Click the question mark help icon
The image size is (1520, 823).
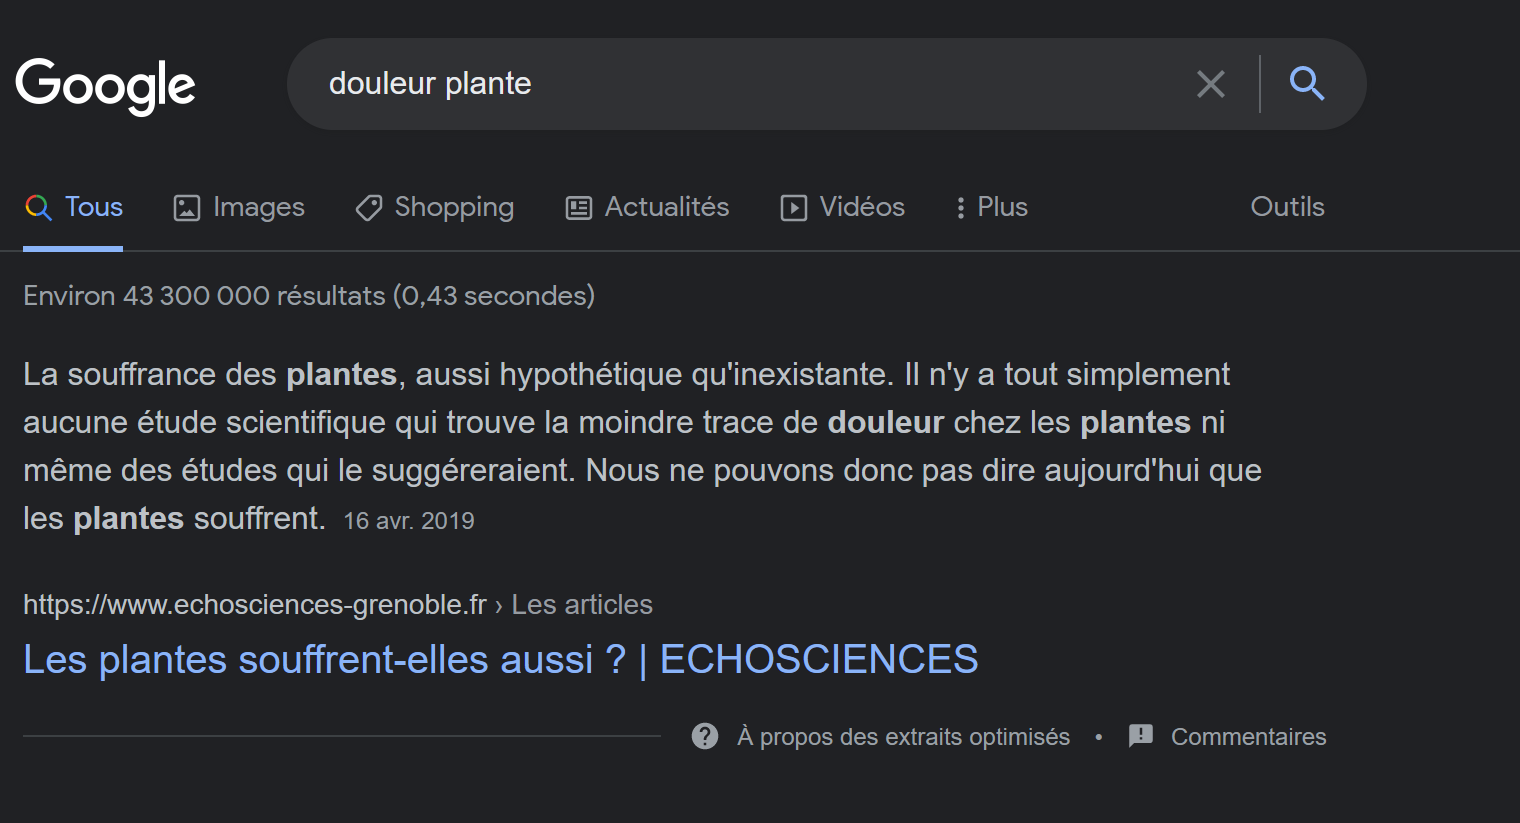[705, 737]
